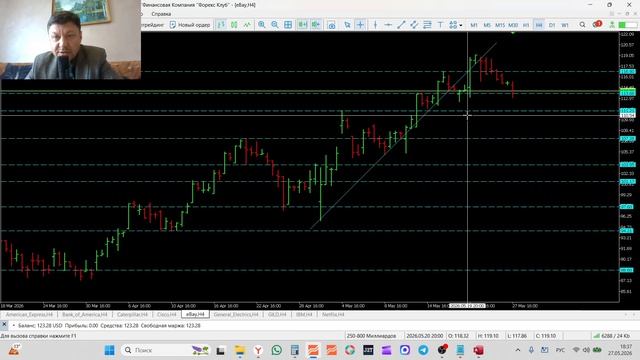Screen dimensions: 640x360
Task: Open WhatsApp from taskbar
Action: pos(276,350)
